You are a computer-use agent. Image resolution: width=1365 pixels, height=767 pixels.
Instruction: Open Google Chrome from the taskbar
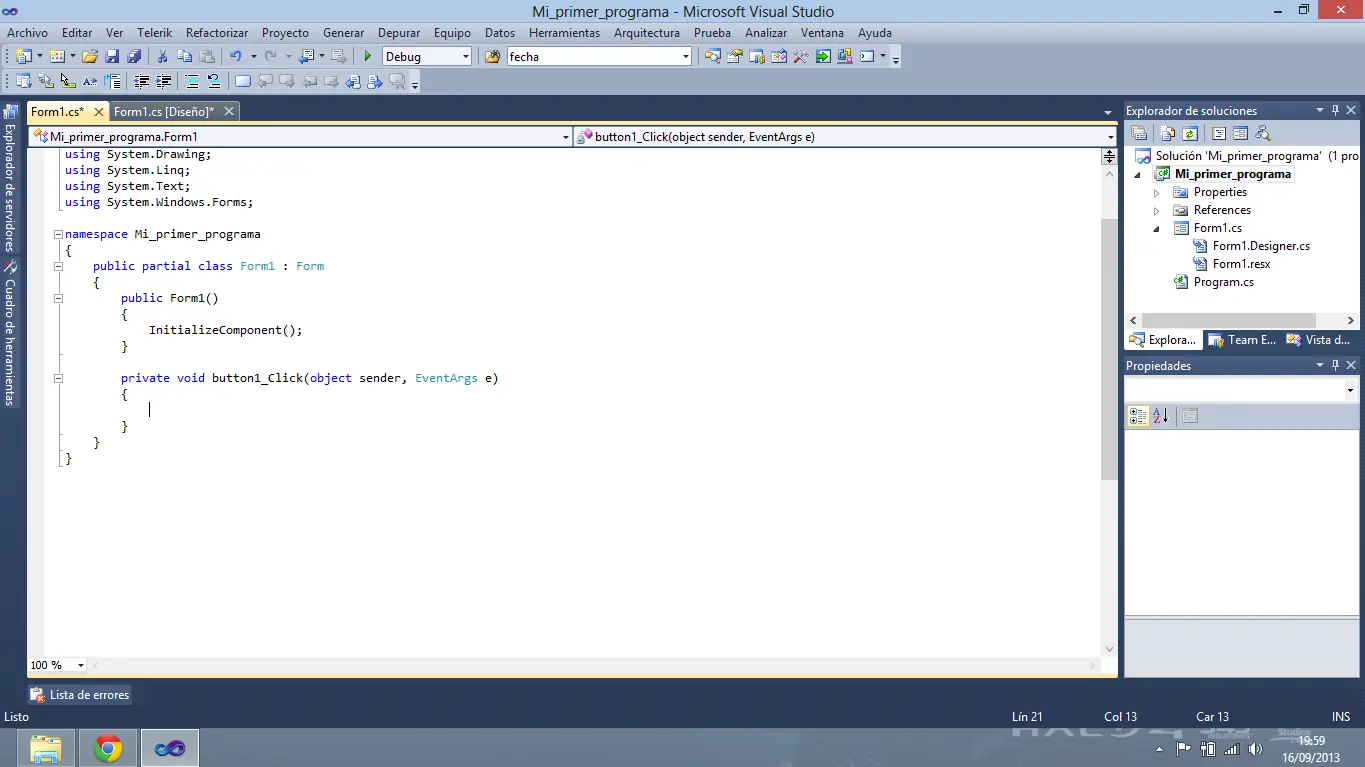pyautogui.click(x=108, y=748)
